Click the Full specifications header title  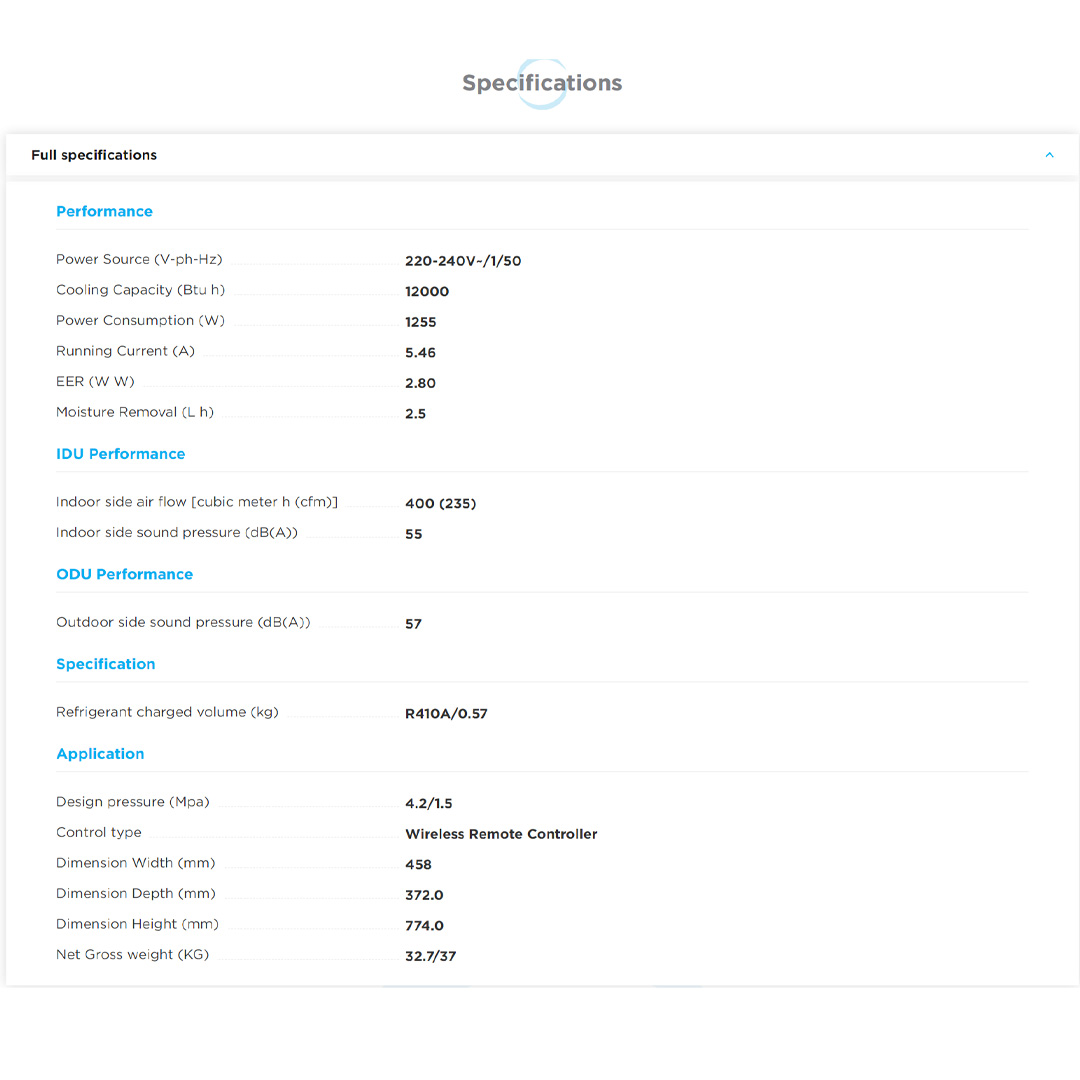pos(94,155)
